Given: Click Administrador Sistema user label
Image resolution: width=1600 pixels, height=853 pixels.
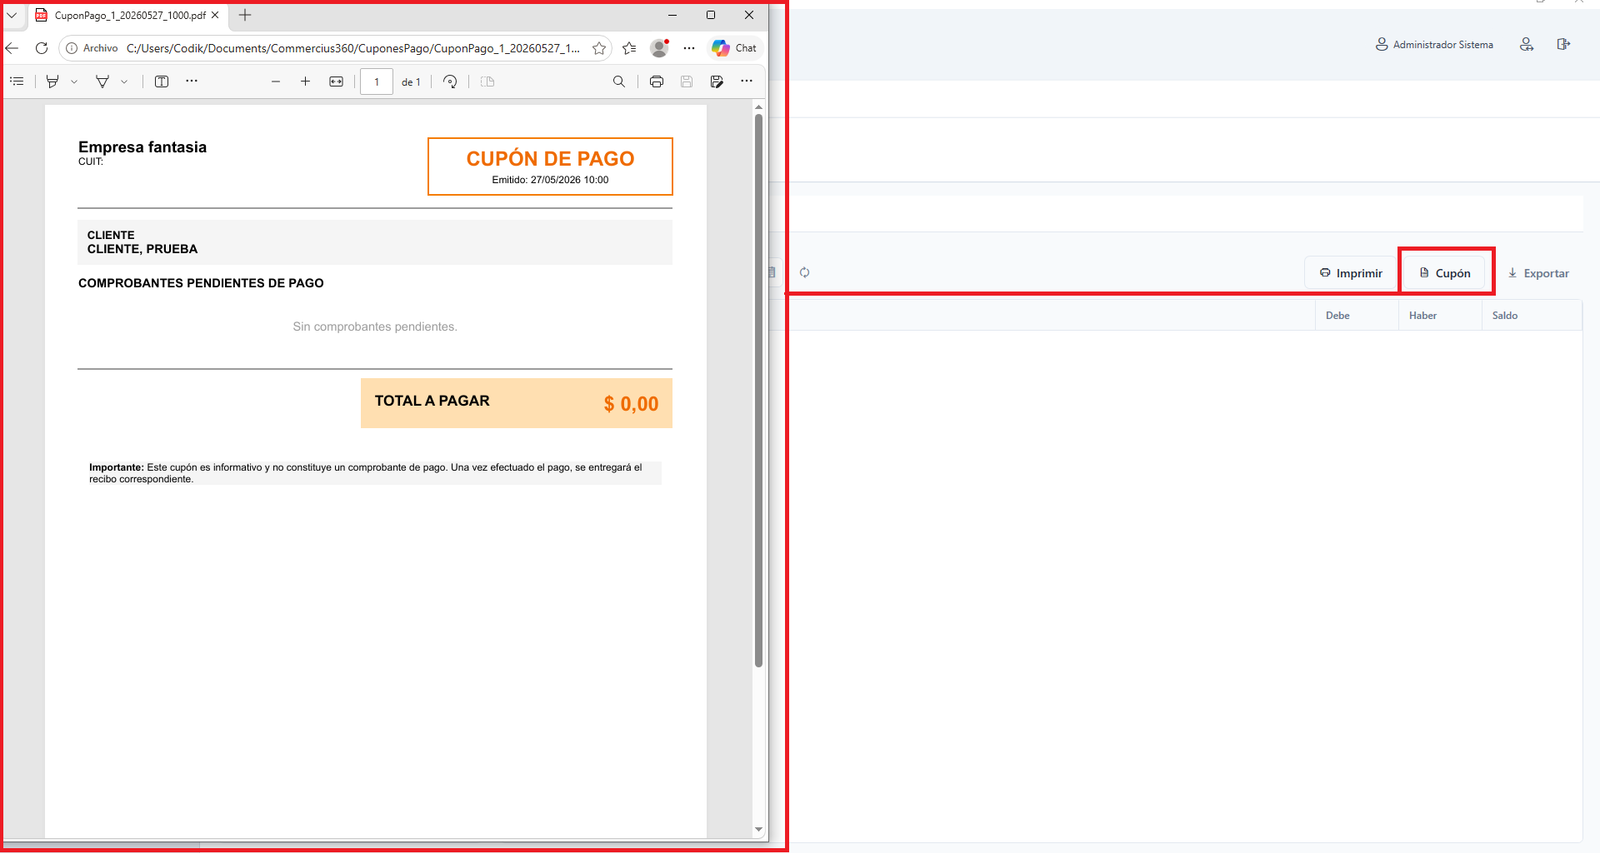Looking at the screenshot, I should (1434, 45).
